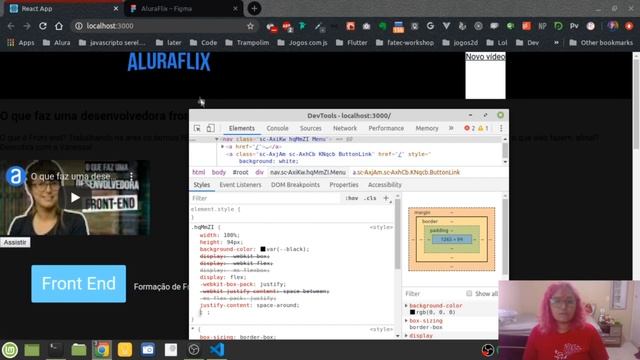Viewport: 640px width, 360px height.
Task: Expand the first anchor href element node
Action: tap(222, 147)
